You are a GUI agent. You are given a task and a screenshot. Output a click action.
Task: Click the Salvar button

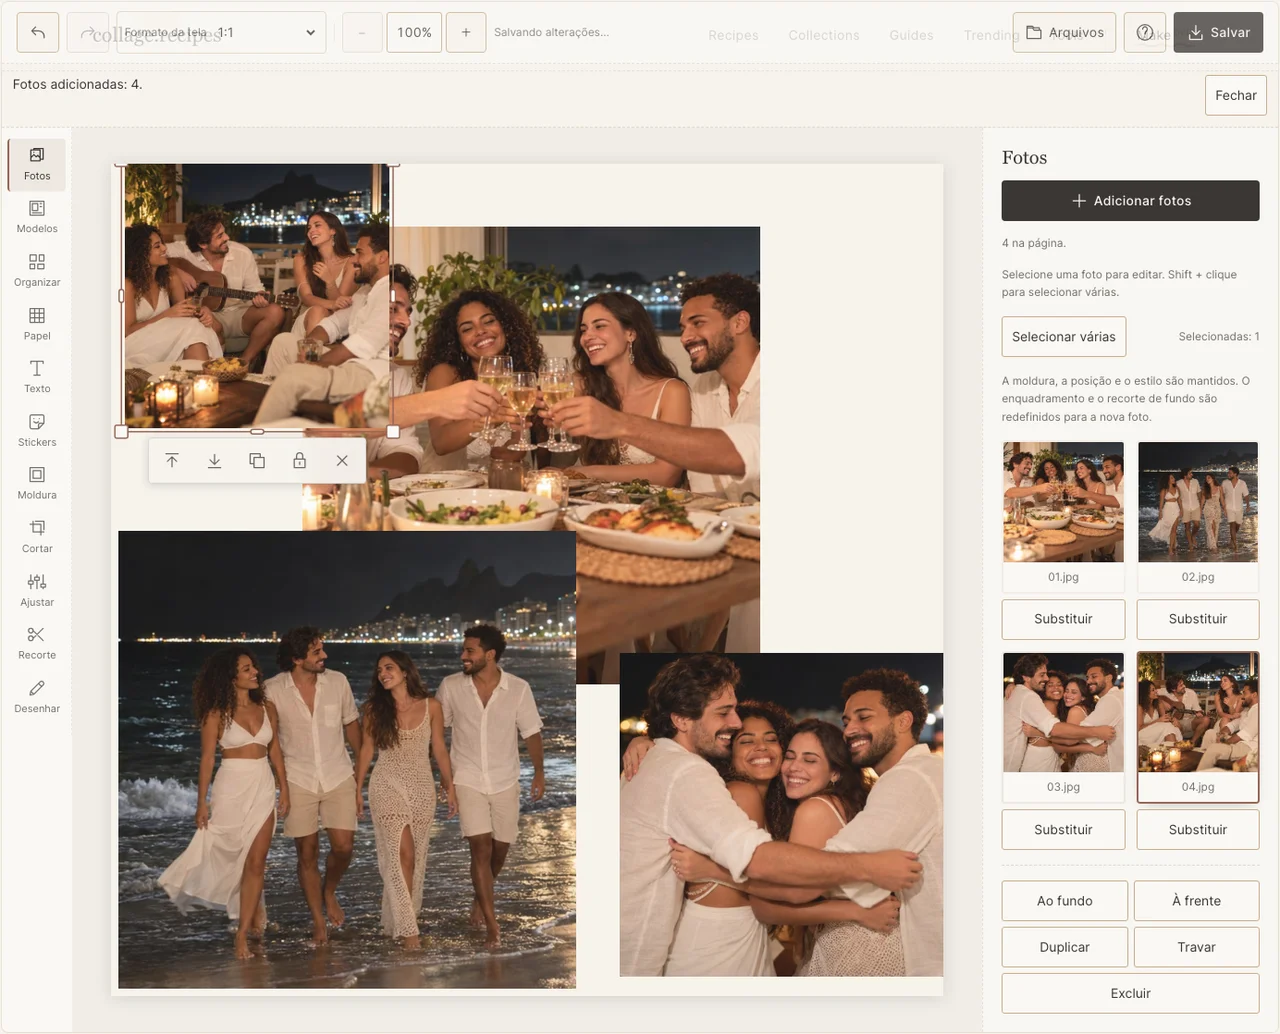pos(1219,32)
